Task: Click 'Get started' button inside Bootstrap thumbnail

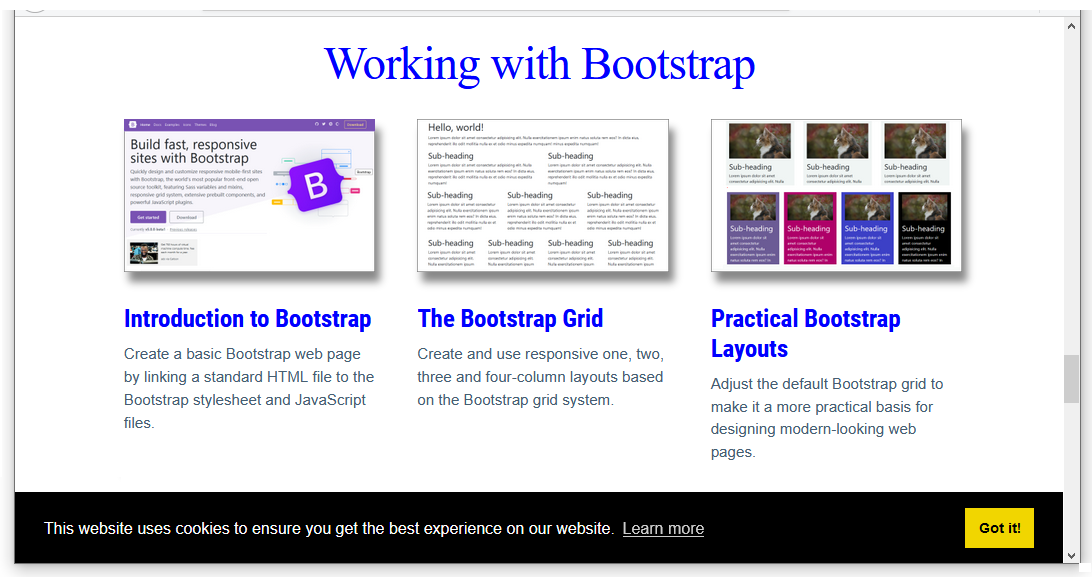Action: 147,217
